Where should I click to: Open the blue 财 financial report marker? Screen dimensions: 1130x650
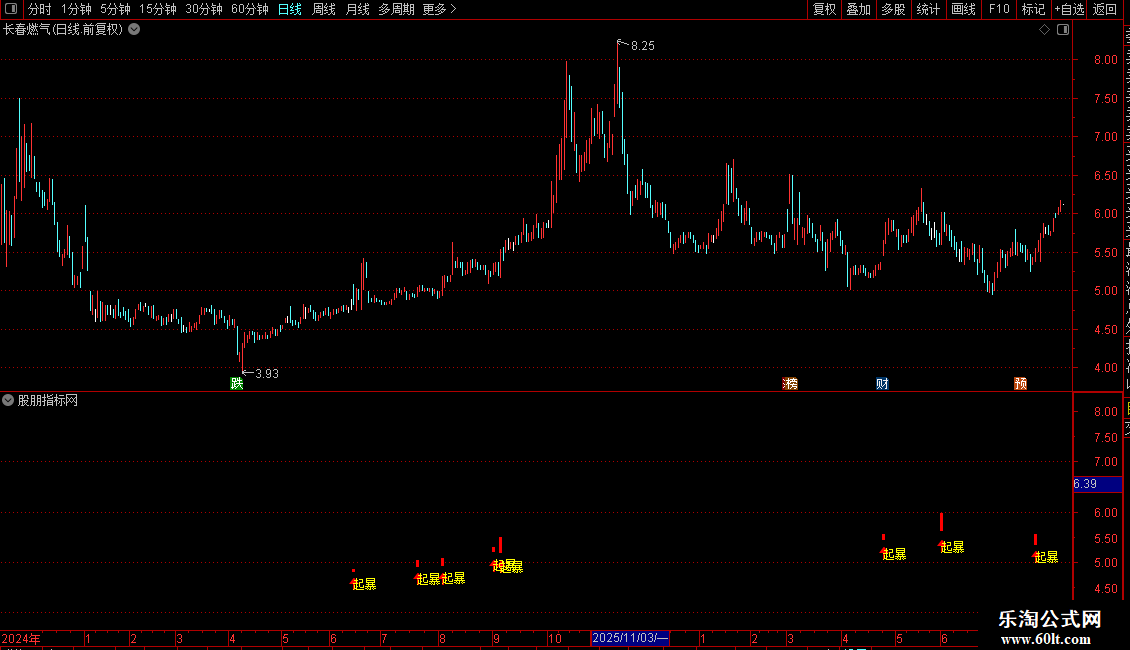click(x=882, y=383)
